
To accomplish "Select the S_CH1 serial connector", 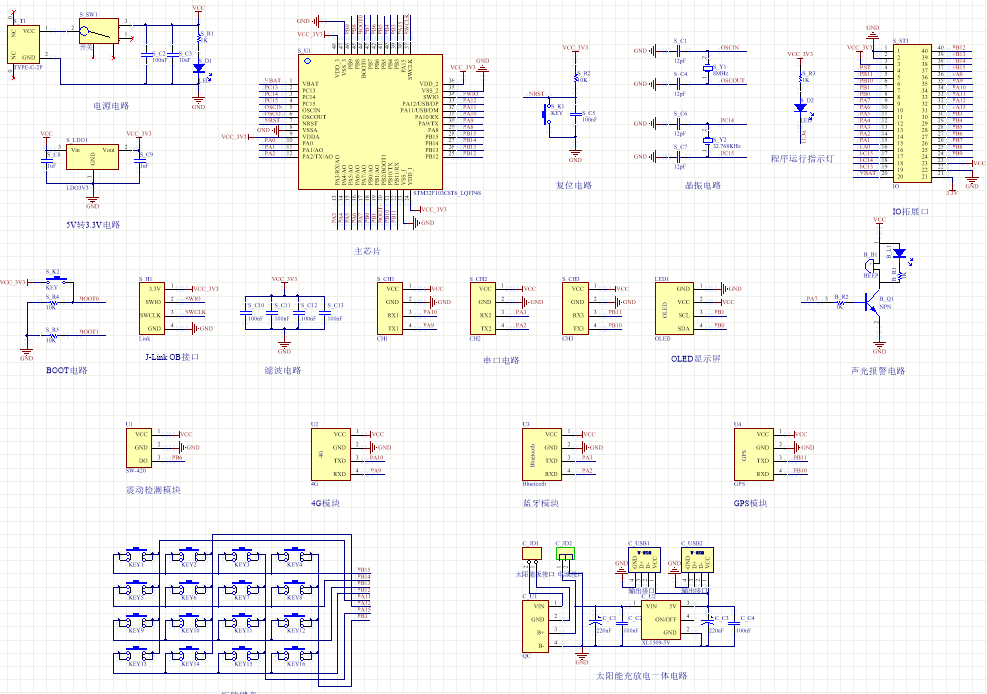I will (x=390, y=308).
